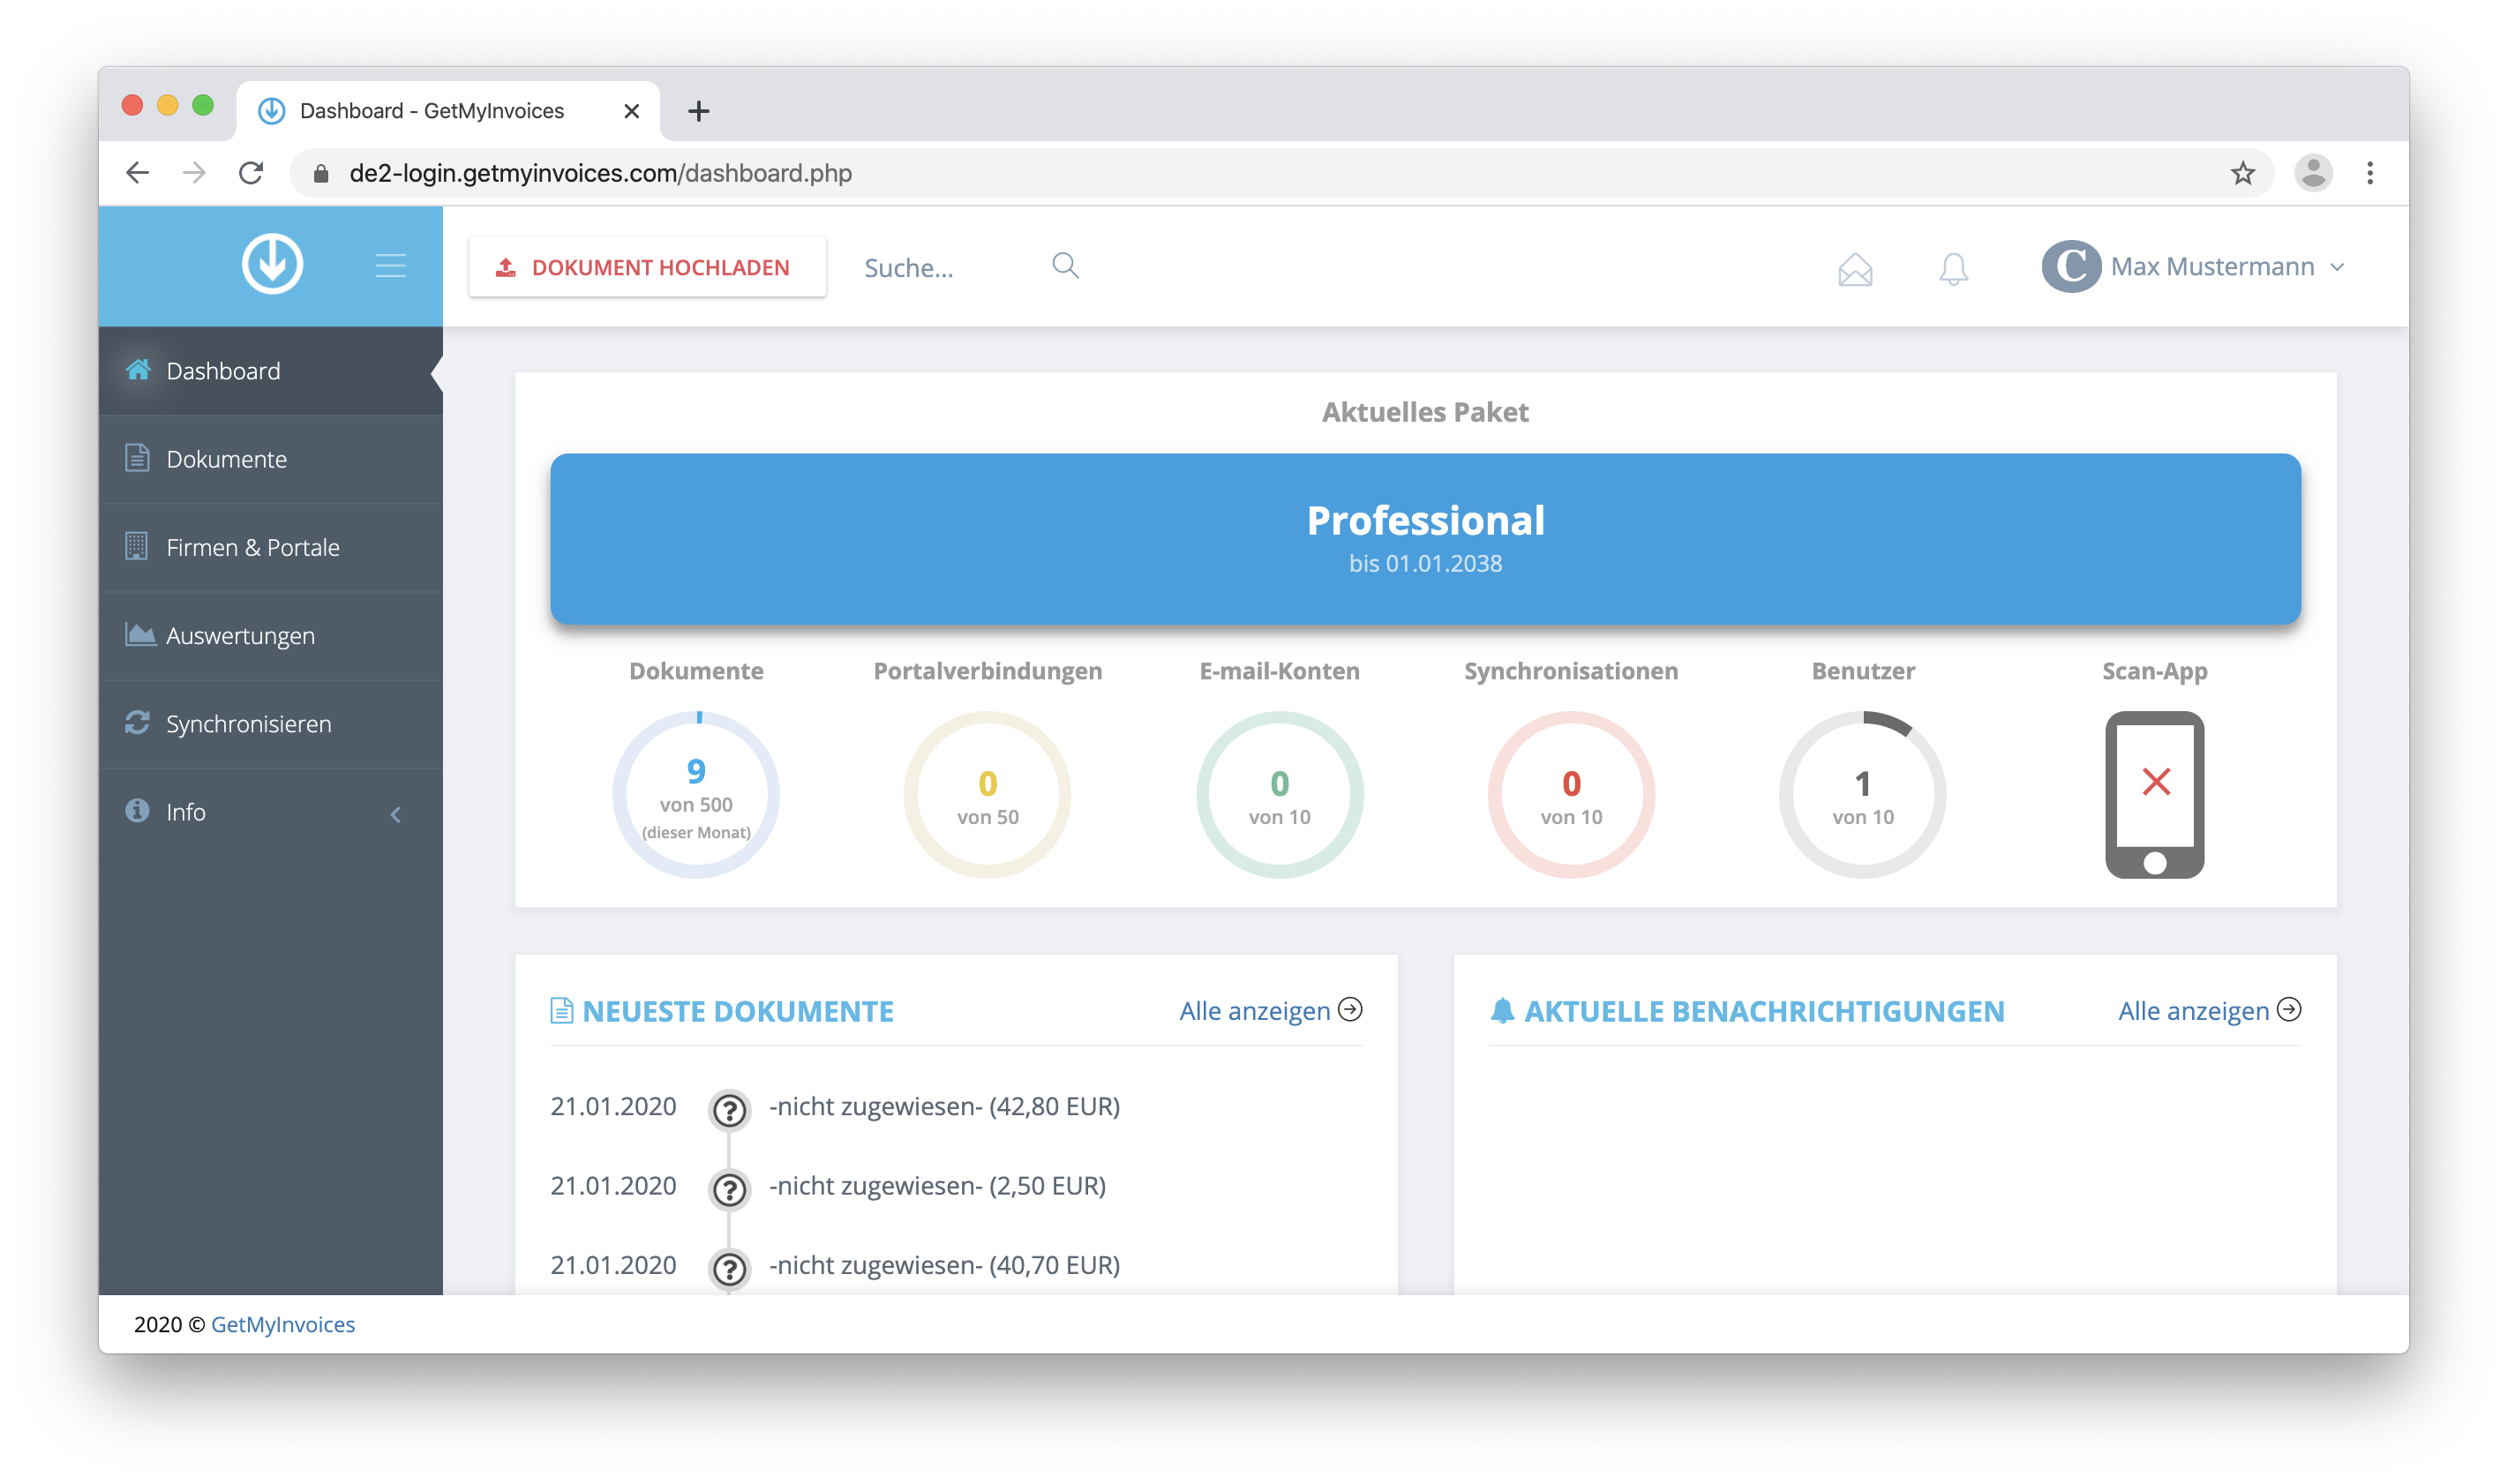
Task: Toggle the hamburger sidebar menu icon
Action: pyautogui.click(x=390, y=265)
